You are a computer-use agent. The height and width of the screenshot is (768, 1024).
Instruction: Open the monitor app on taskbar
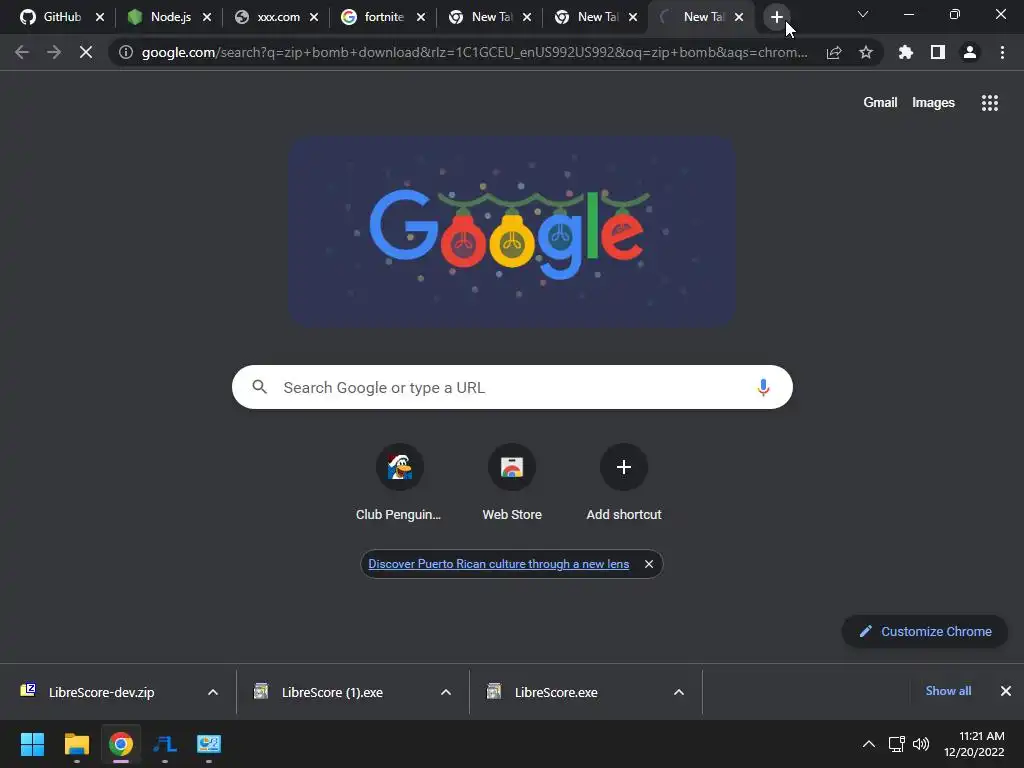point(209,744)
